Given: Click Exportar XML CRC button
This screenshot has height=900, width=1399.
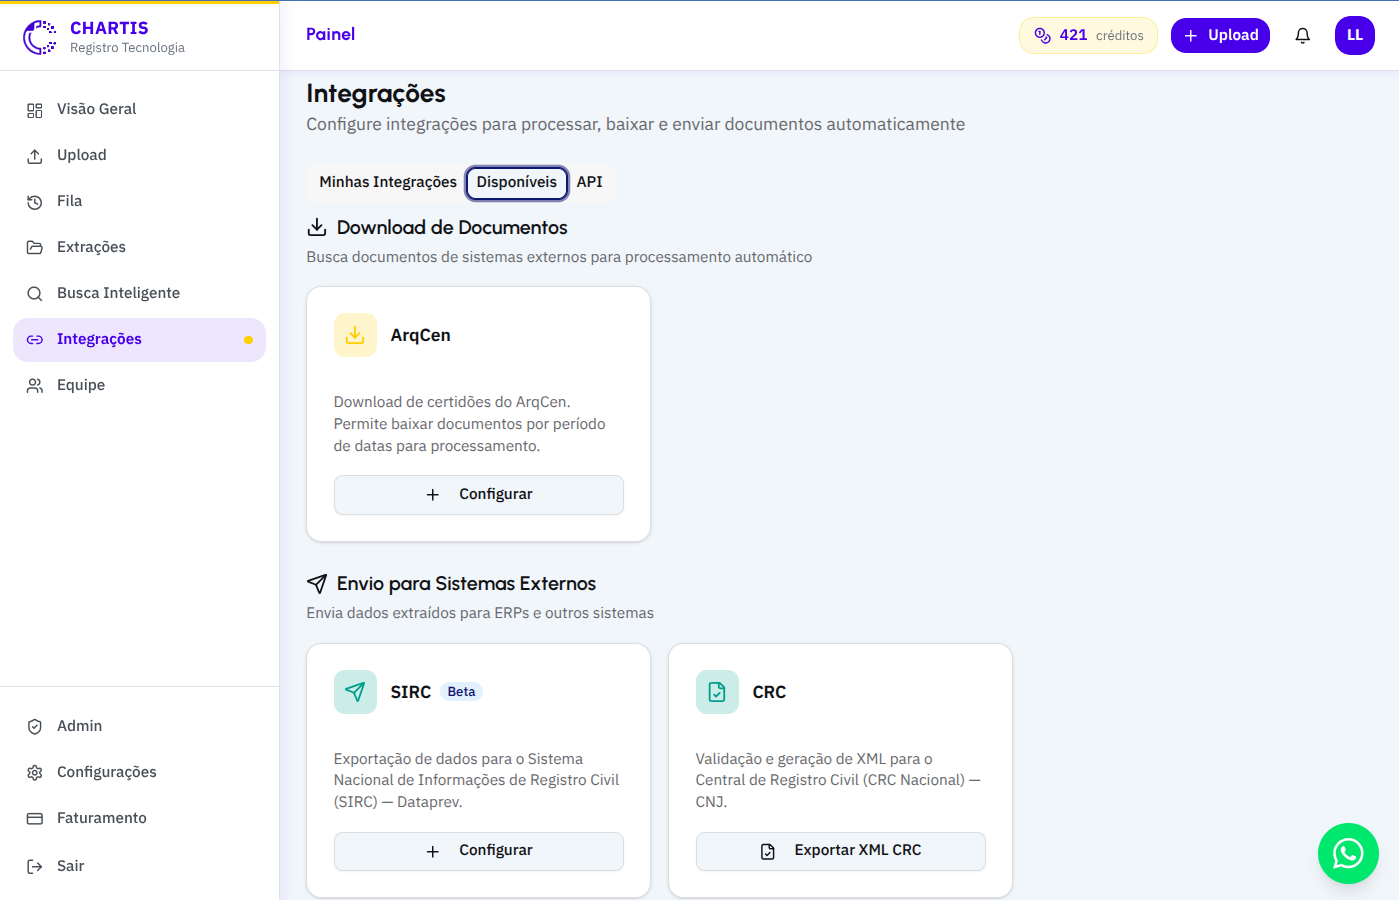Looking at the screenshot, I should 841,851.
